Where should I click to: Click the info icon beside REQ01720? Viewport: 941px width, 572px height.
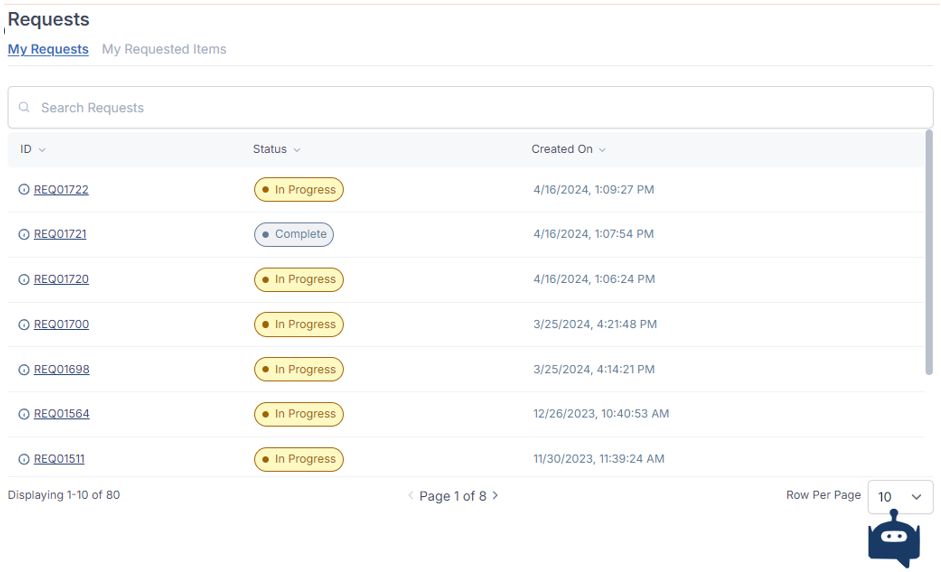coord(24,280)
